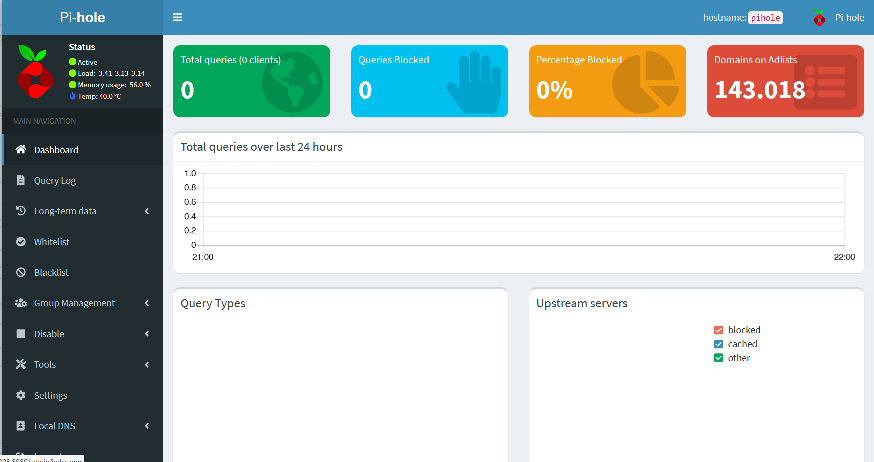This screenshot has width=874, height=462.
Task: Click the 21:00 chart axis label
Action: (x=203, y=257)
